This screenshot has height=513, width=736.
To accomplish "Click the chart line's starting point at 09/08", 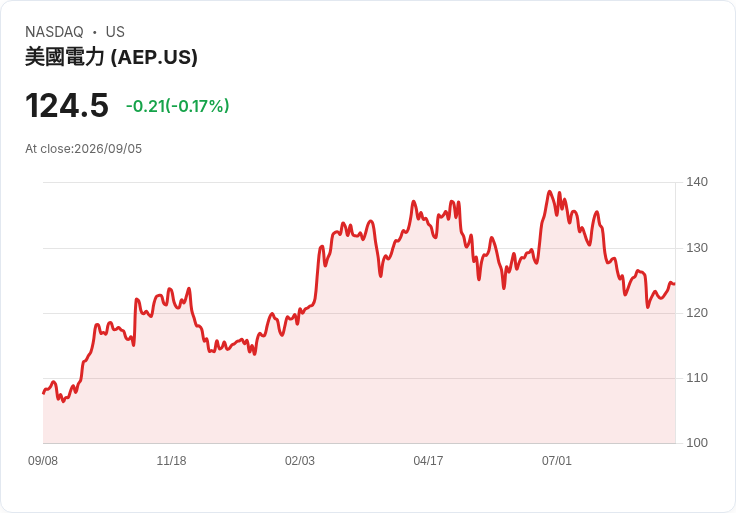I will (44, 393).
